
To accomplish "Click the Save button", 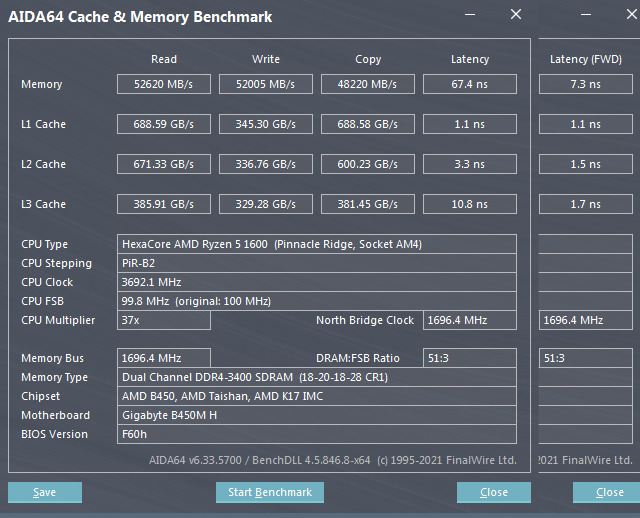I will pos(45,492).
